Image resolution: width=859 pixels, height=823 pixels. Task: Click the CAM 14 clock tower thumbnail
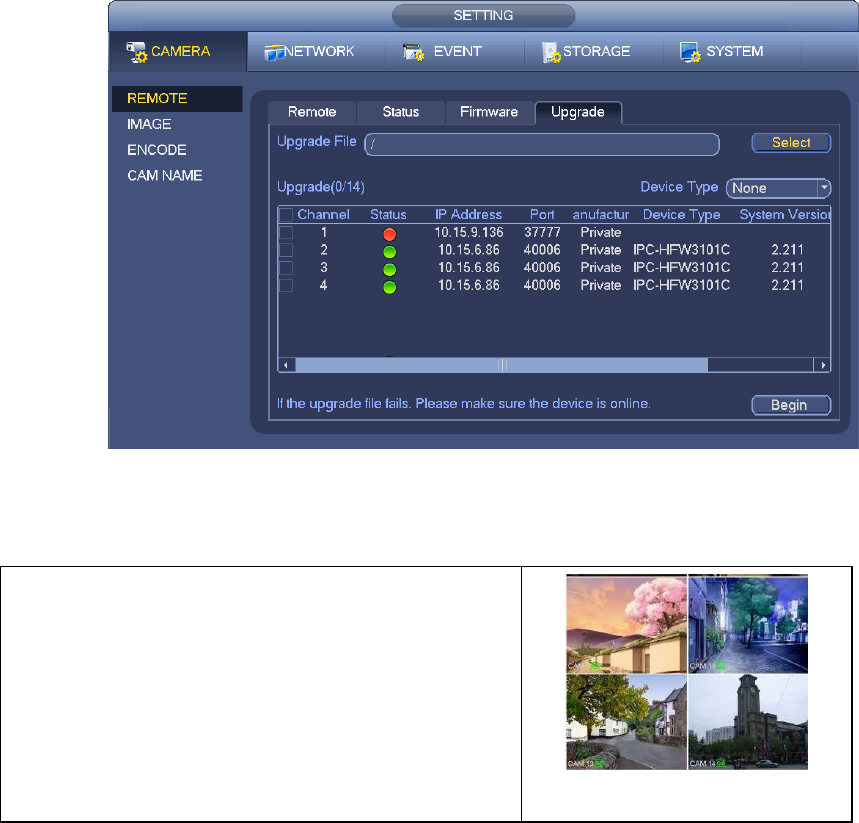pos(748,722)
